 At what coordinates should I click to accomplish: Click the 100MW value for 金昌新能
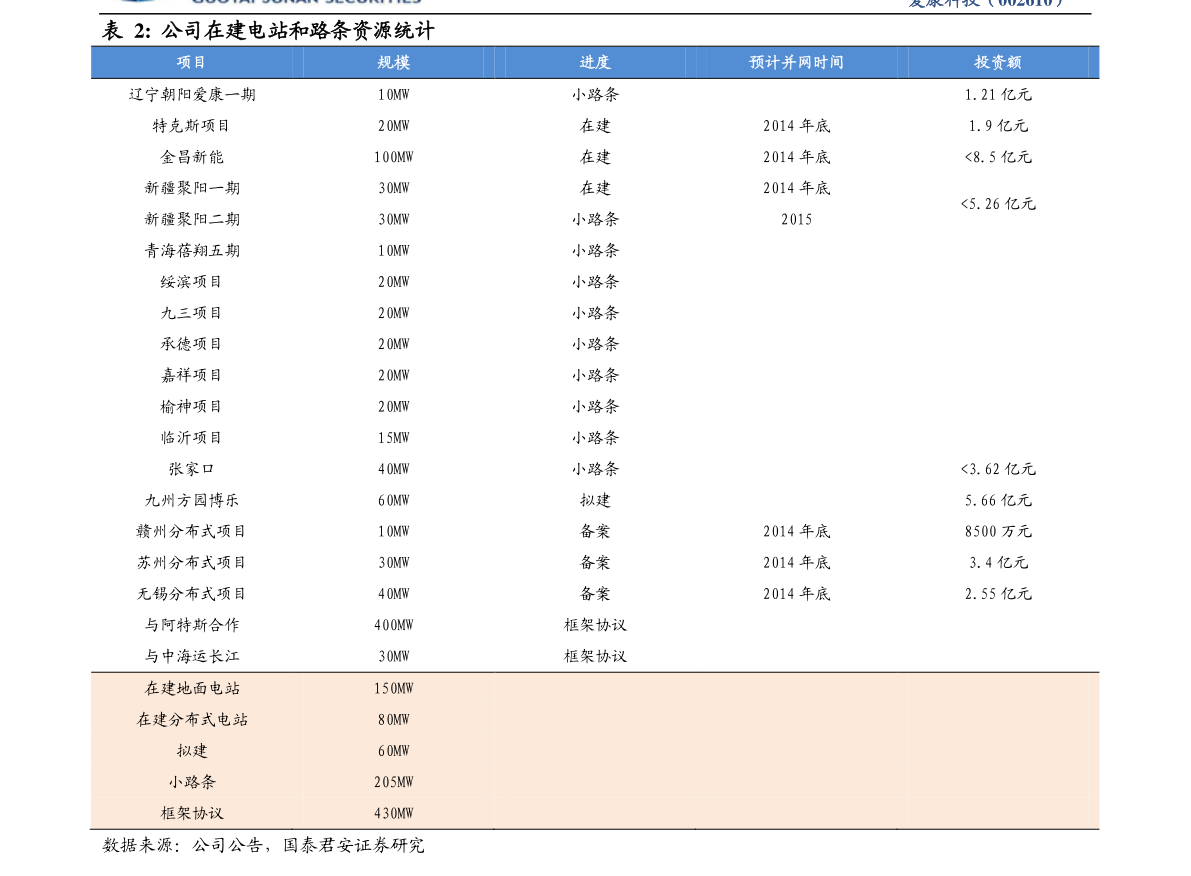(393, 156)
